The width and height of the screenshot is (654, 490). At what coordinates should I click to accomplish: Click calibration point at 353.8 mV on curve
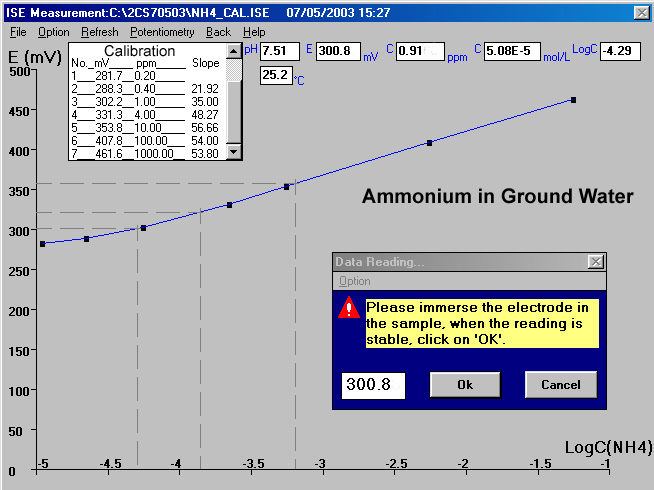pos(287,187)
